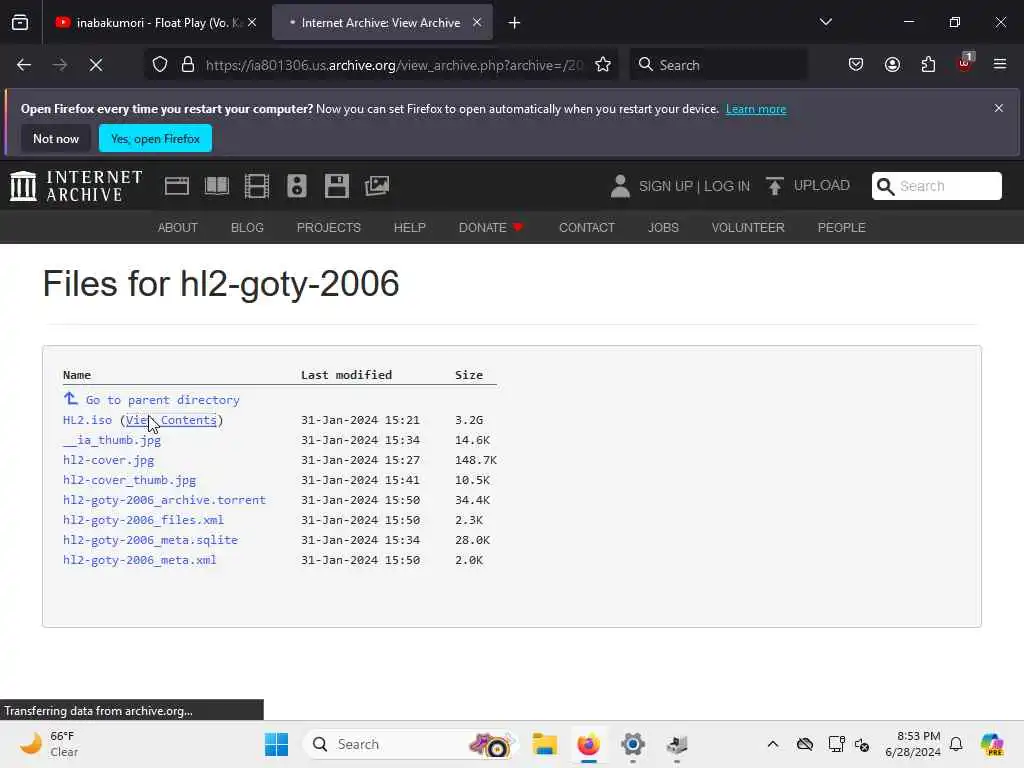Open the Images media icon
The image size is (1024, 768).
coord(377,186)
